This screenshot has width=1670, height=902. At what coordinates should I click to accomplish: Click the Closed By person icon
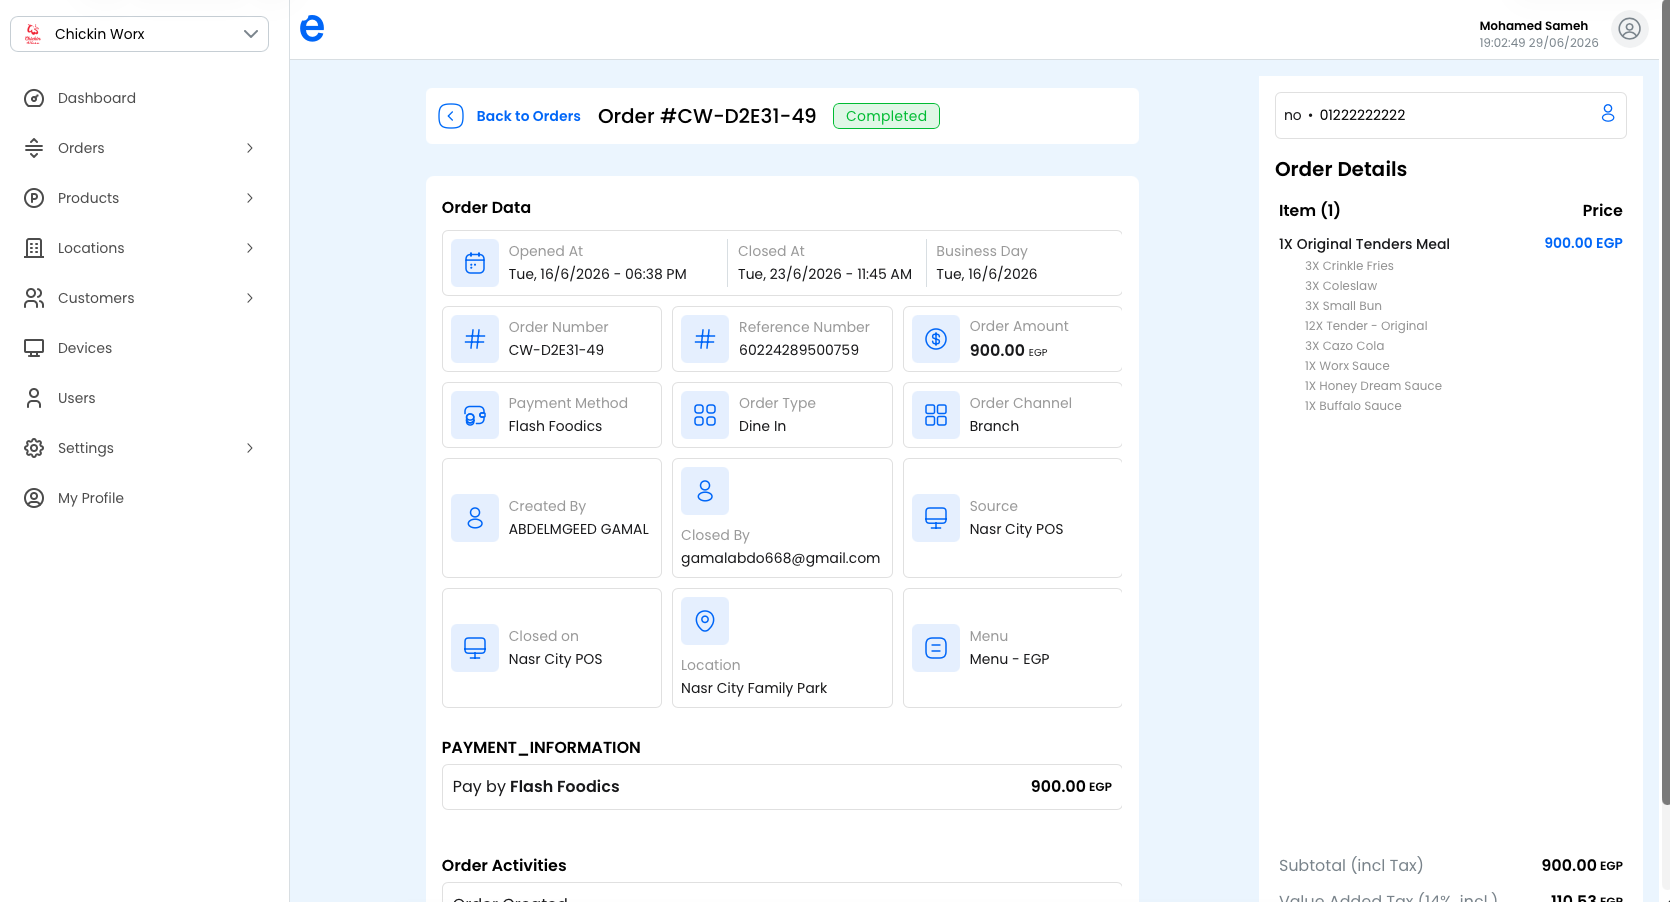pyautogui.click(x=705, y=491)
